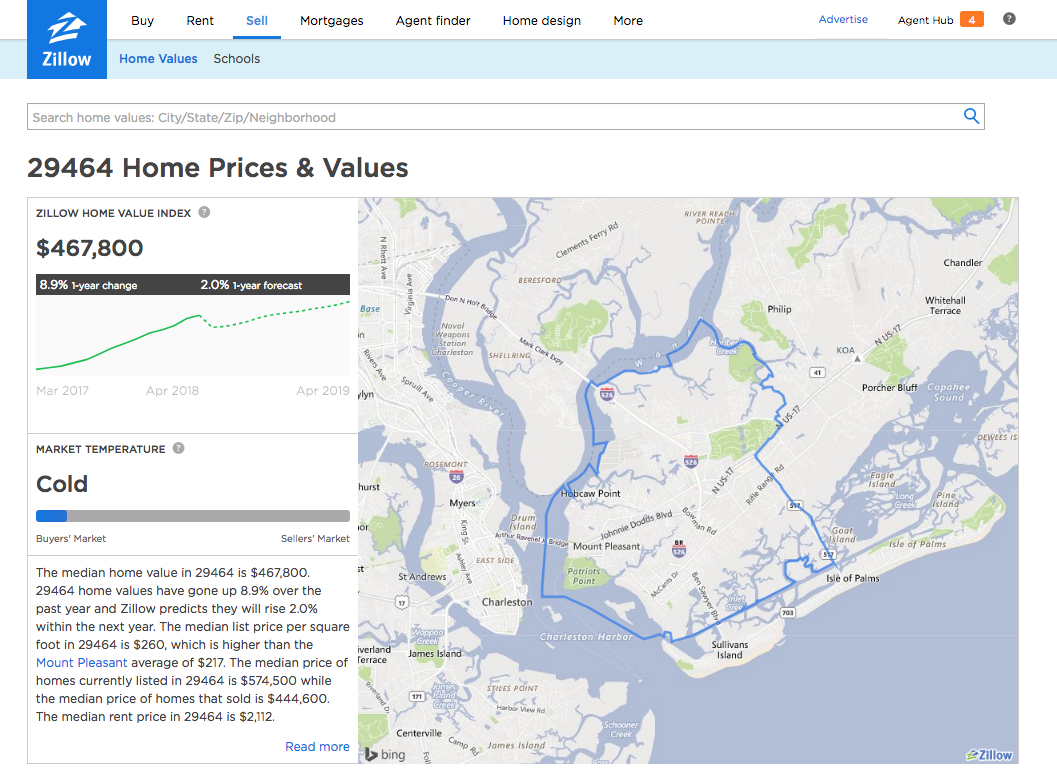Click the $467,800 home value figure
The width and height of the screenshot is (1057, 778).
(x=90, y=248)
